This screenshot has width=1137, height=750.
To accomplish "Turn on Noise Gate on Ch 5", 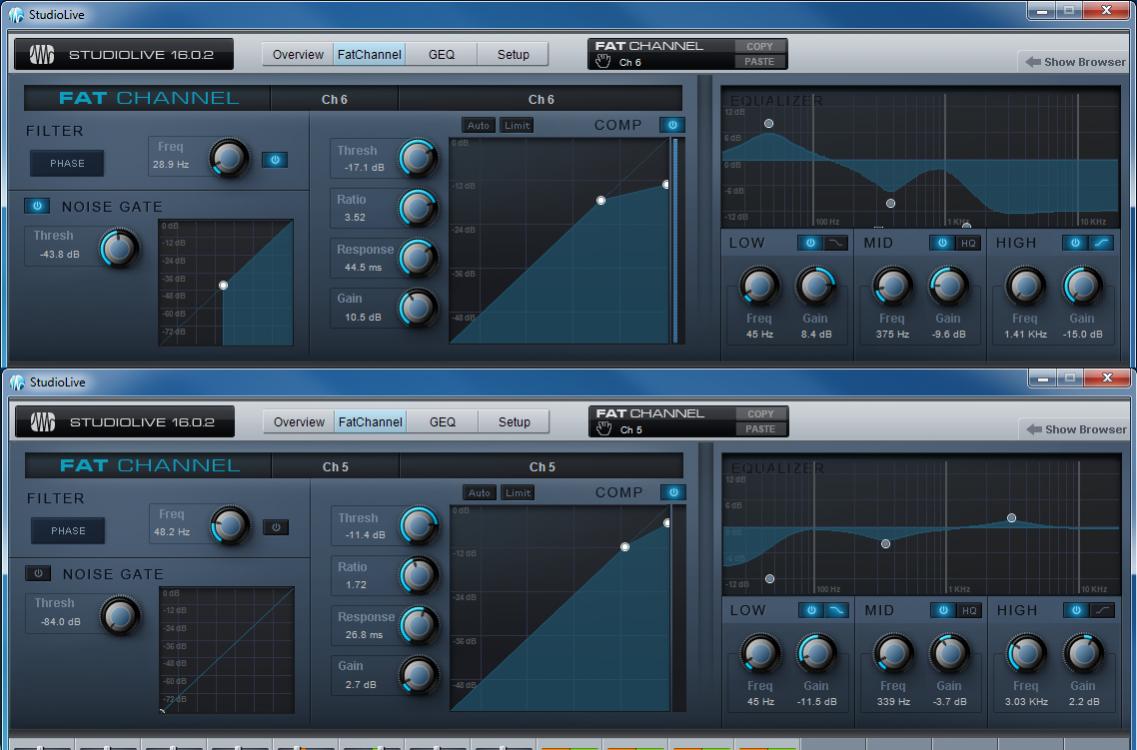I will tap(38, 574).
